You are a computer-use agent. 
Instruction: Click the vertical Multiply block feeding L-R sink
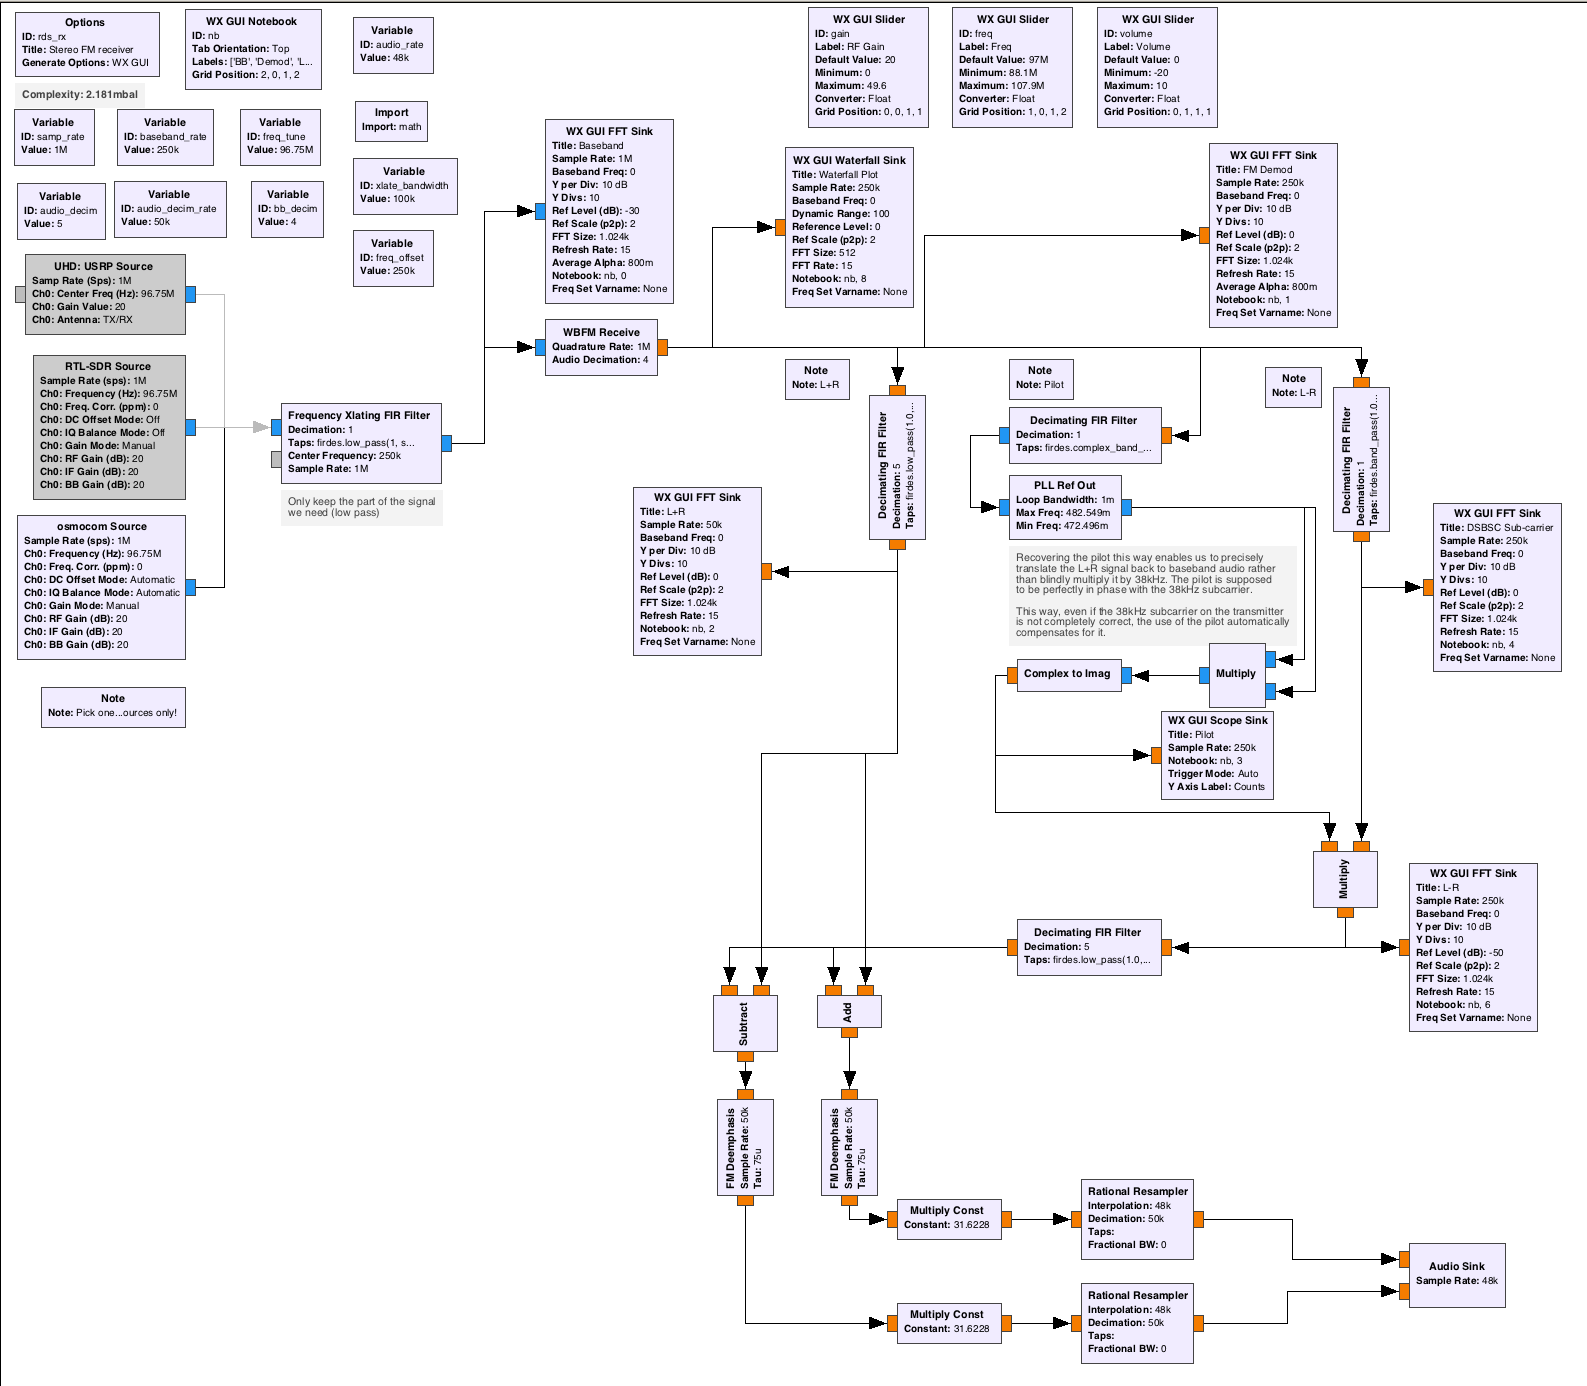pos(1345,879)
